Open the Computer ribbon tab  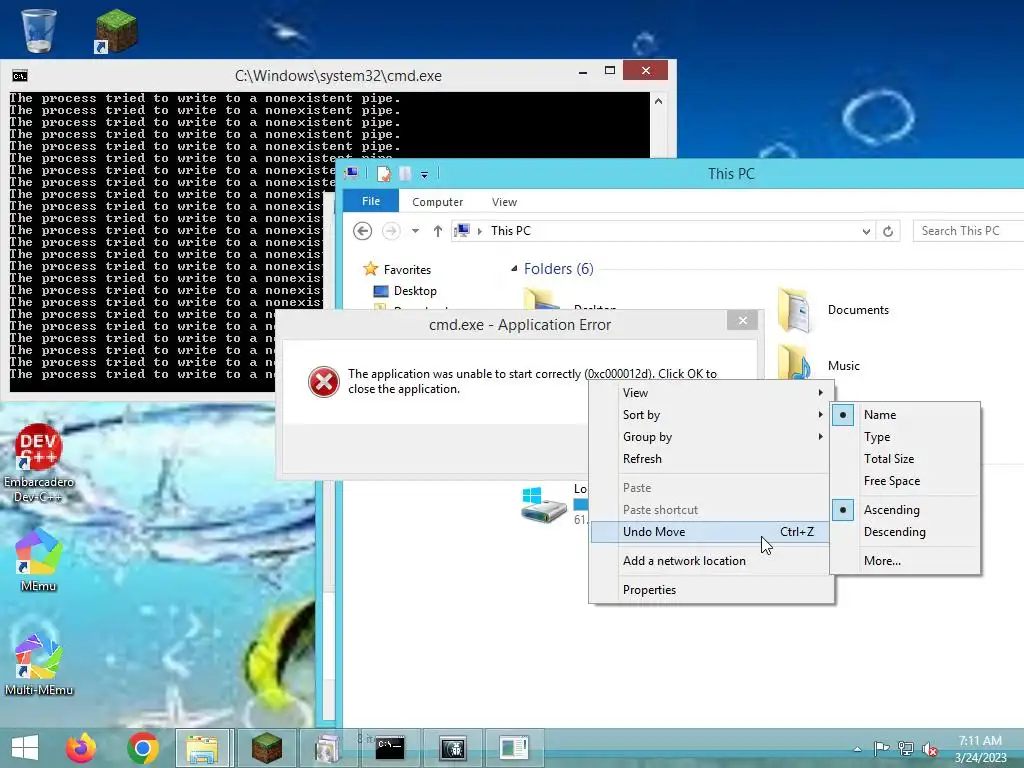pyautogui.click(x=438, y=202)
